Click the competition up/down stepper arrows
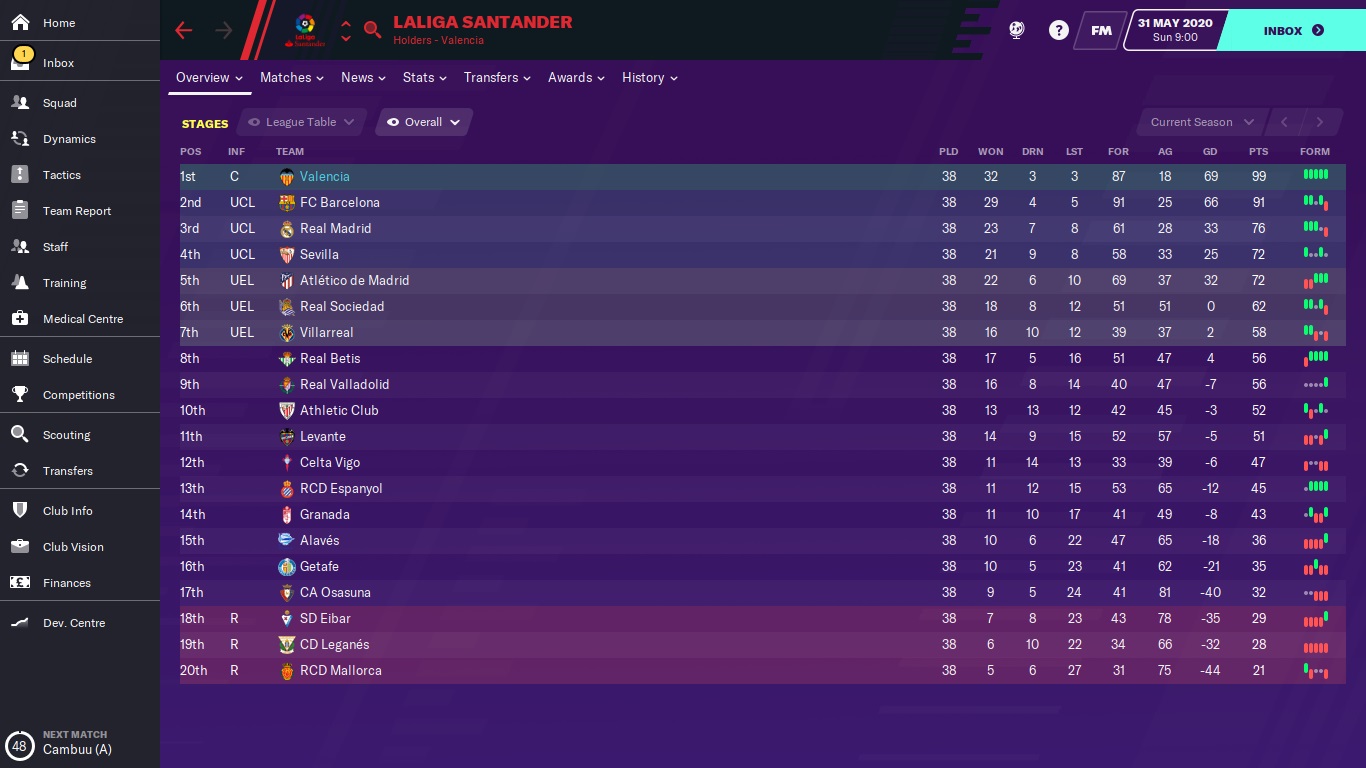Image resolution: width=1366 pixels, height=768 pixels. pos(346,30)
